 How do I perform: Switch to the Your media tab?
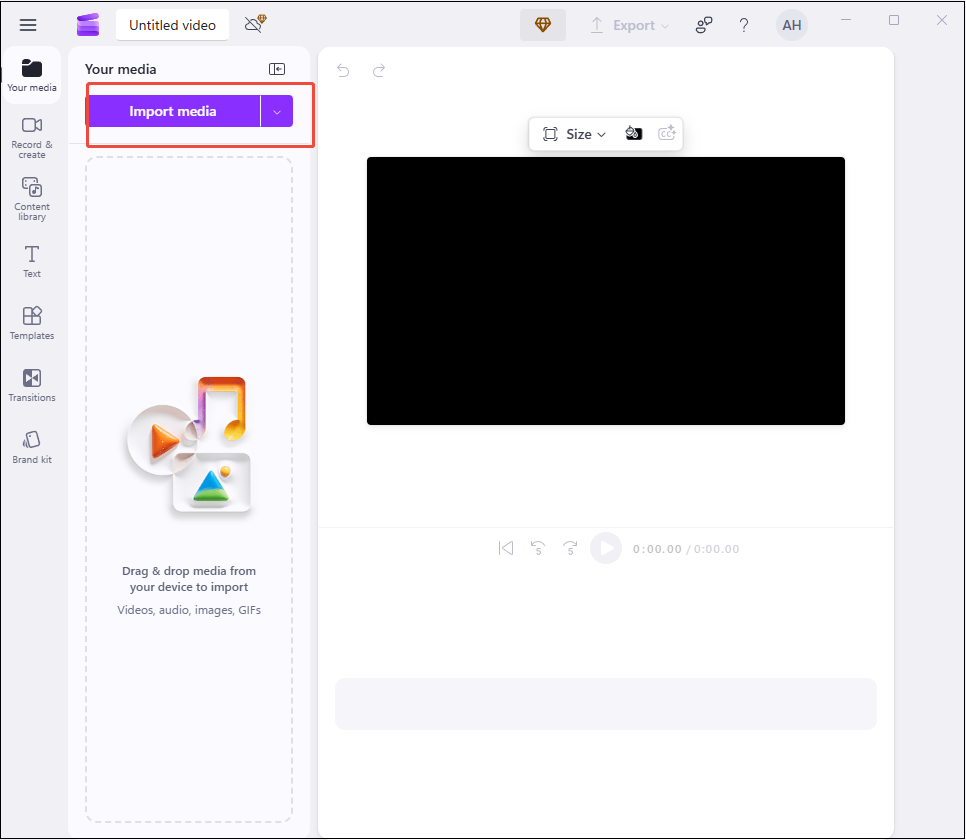coord(31,75)
